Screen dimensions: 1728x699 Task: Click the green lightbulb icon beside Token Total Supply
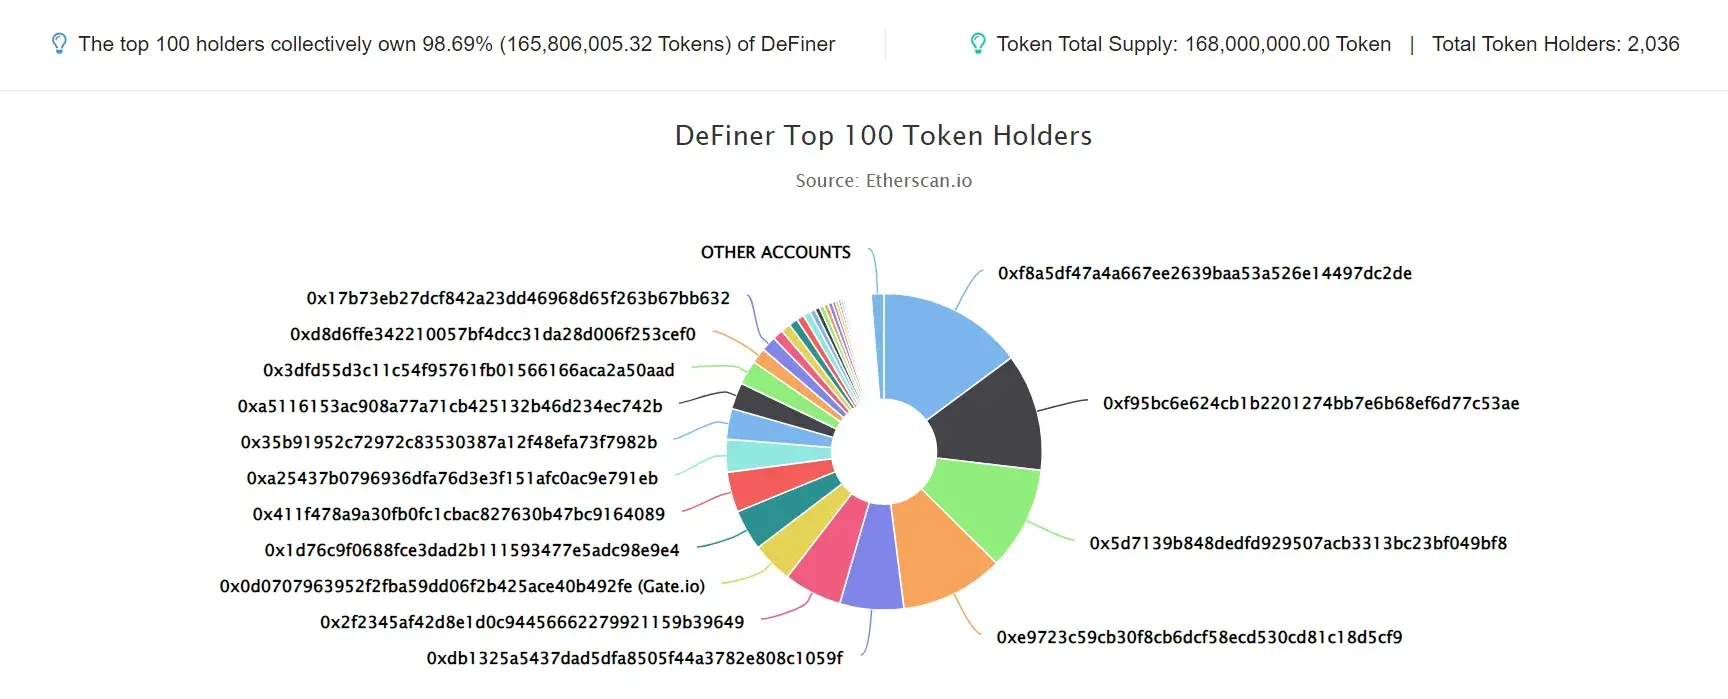coord(978,44)
